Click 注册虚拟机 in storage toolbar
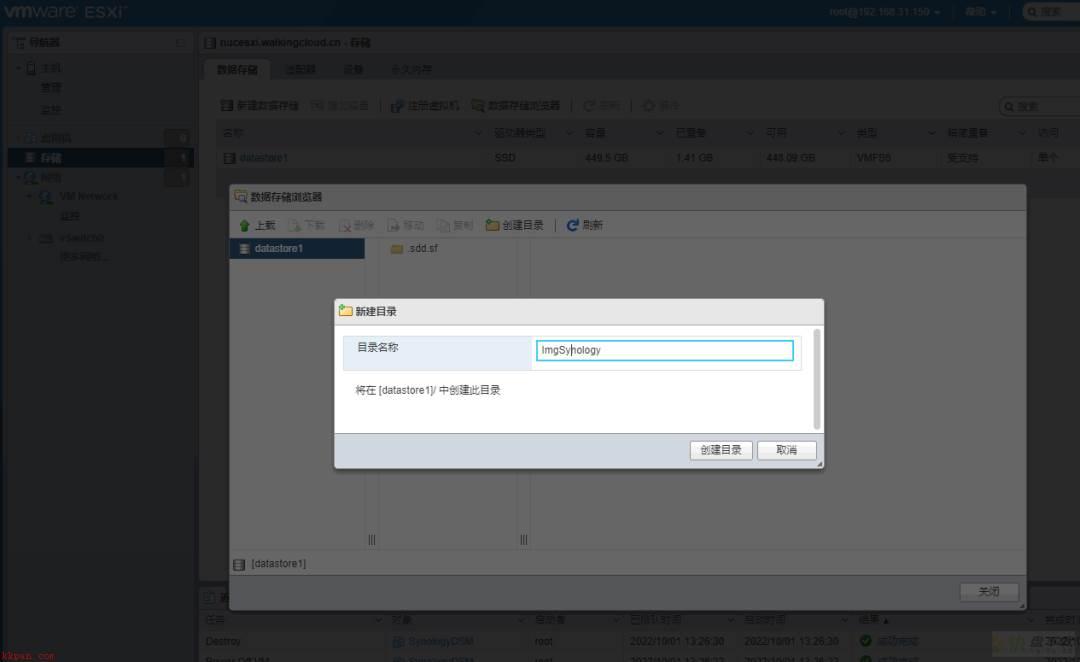Screen dimensions: 1080x662 coord(425,105)
